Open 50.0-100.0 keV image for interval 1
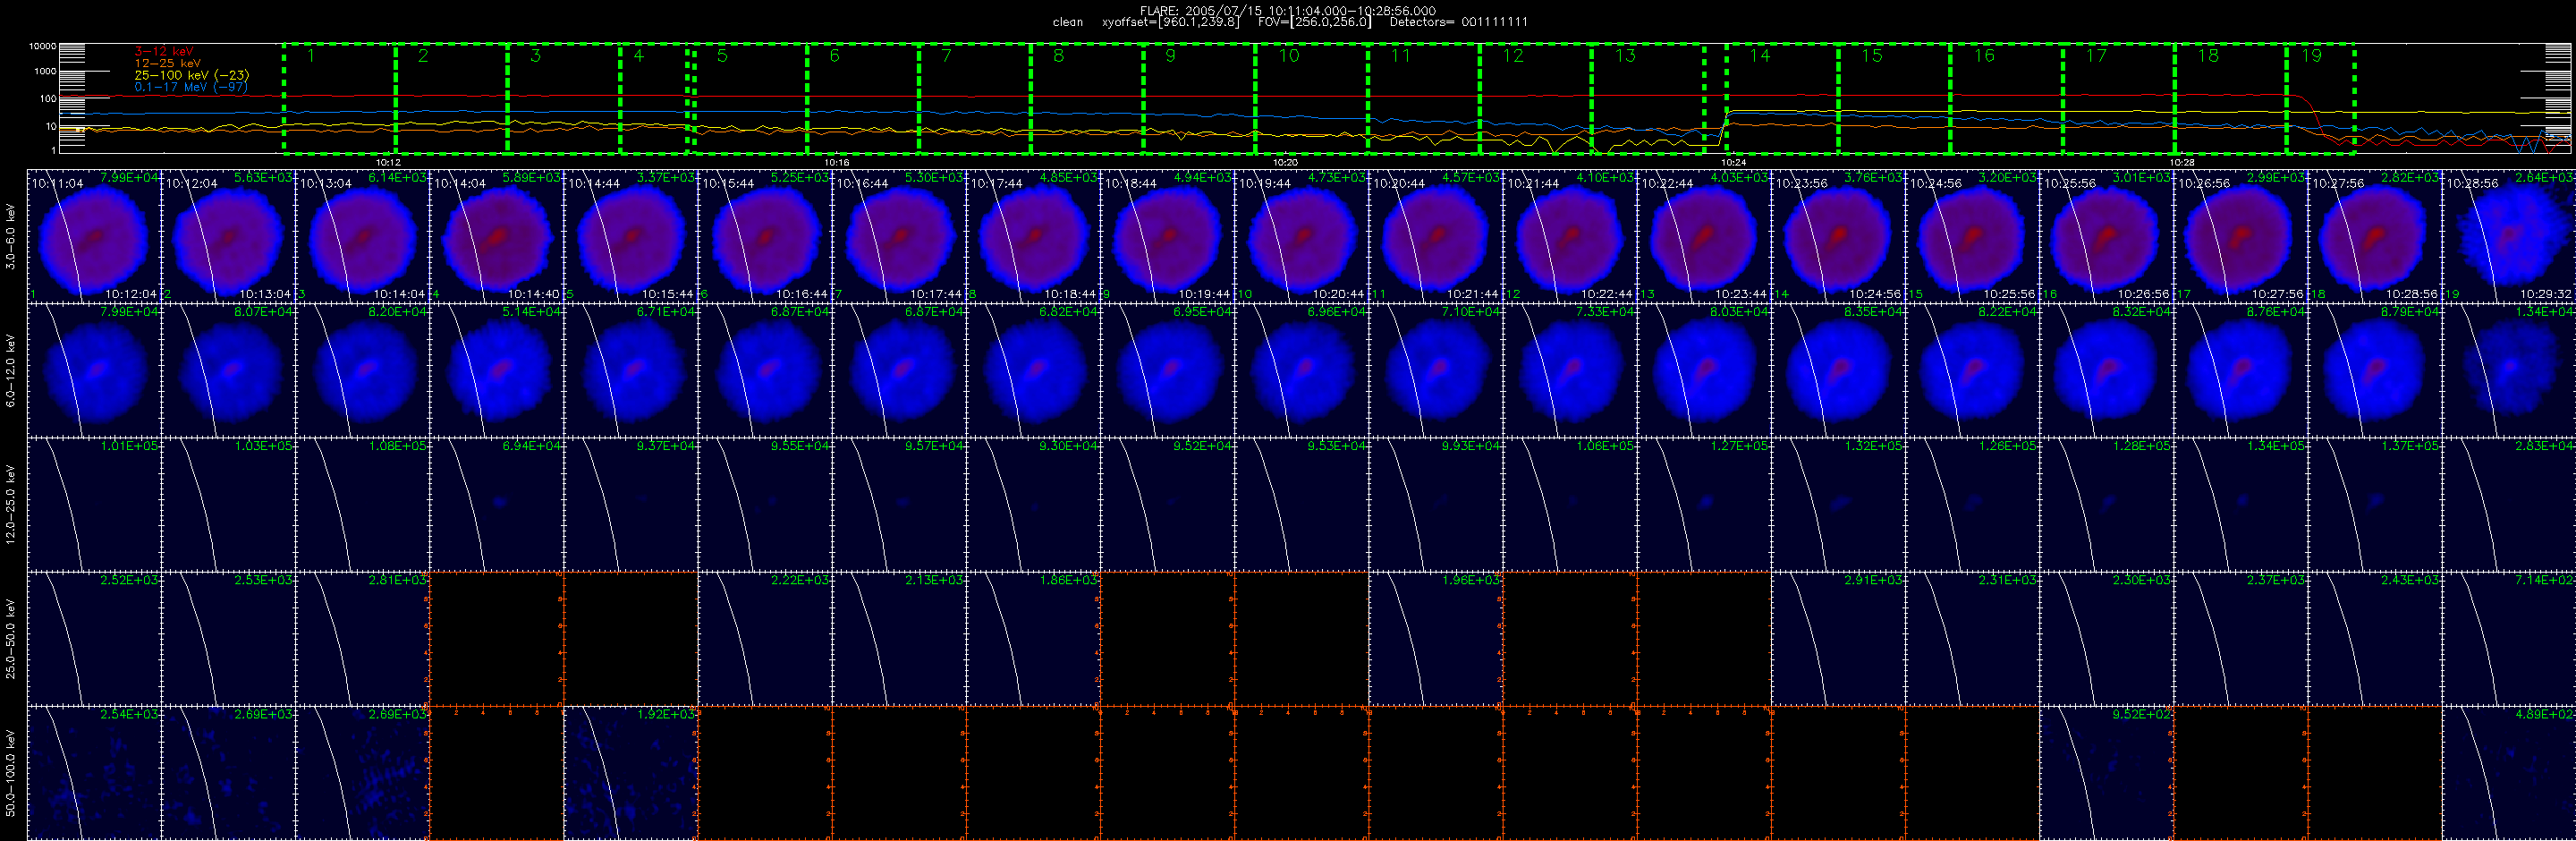 point(94,773)
